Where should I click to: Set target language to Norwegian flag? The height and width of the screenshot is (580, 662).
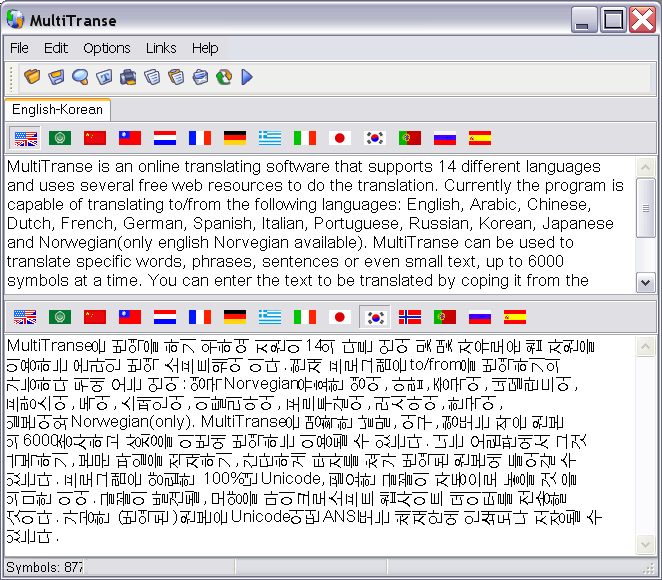[410, 317]
